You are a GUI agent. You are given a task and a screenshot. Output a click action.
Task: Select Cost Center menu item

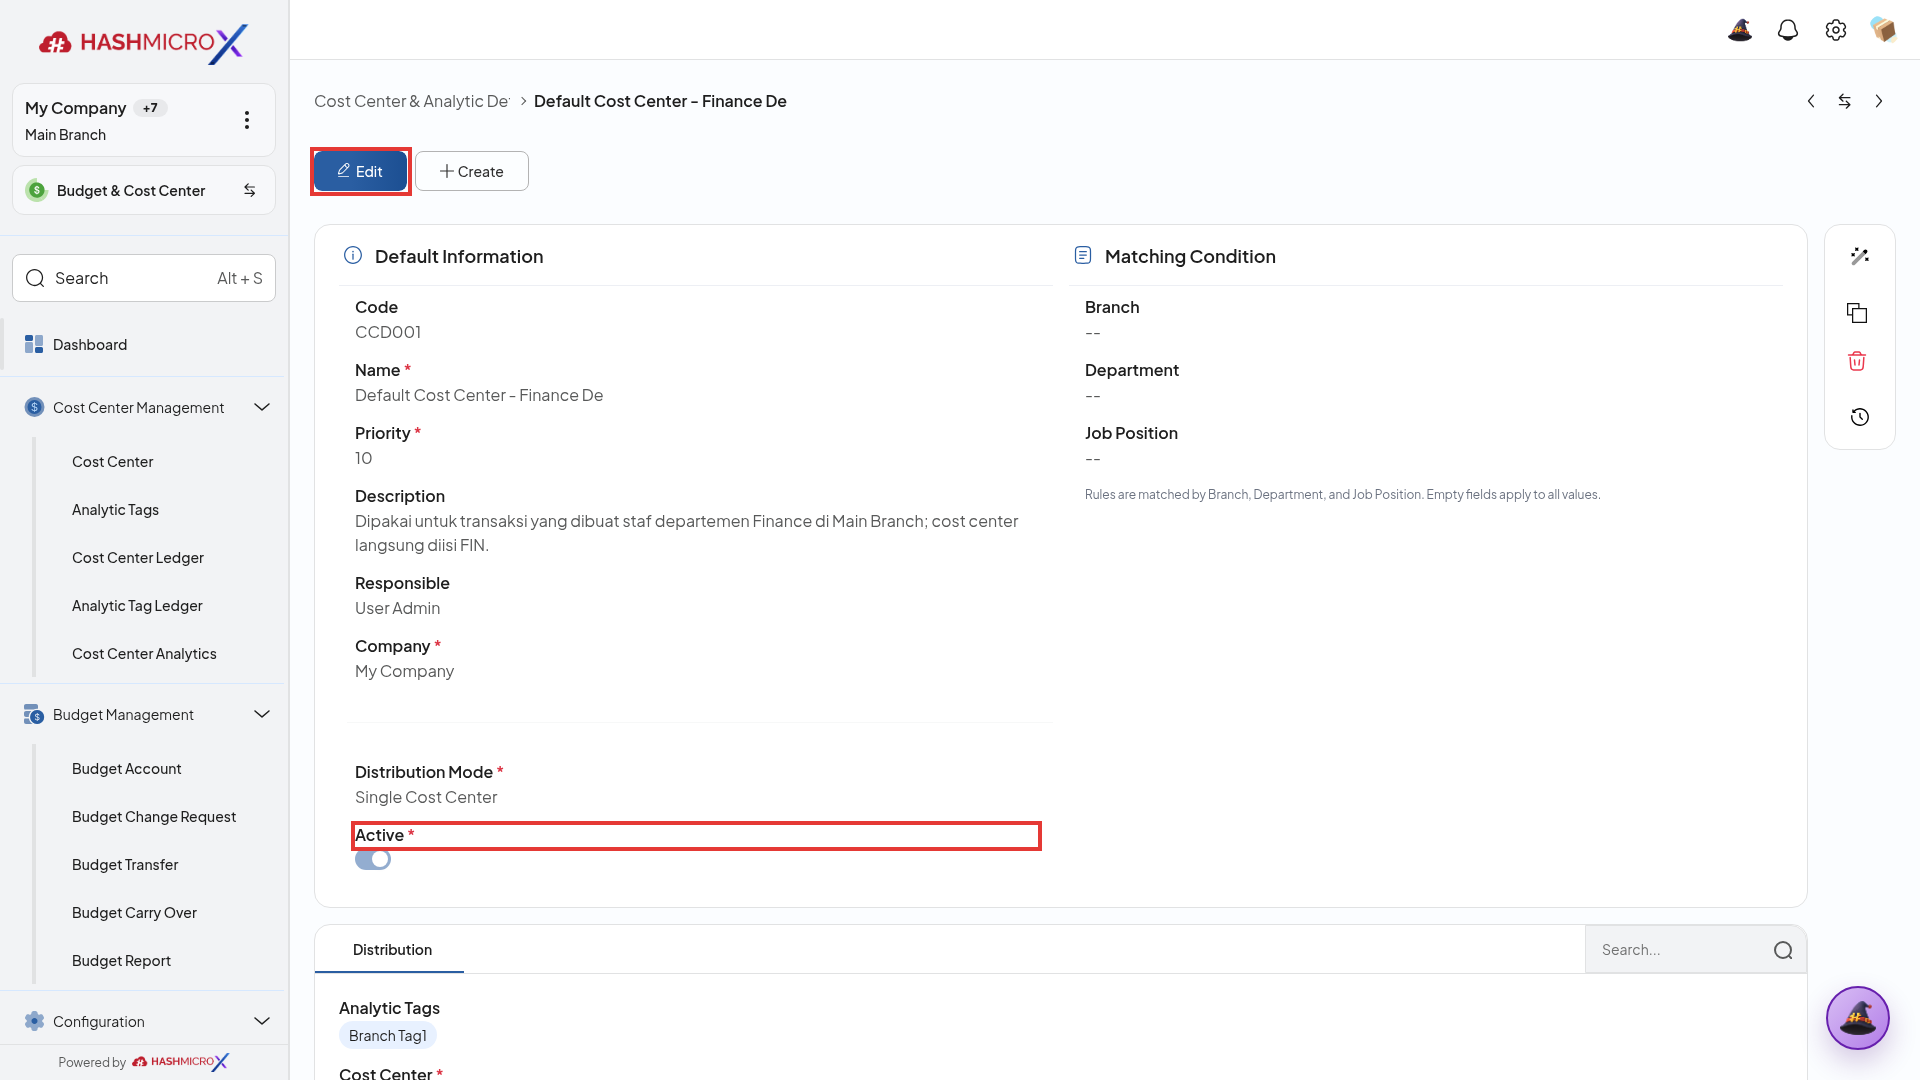112,462
